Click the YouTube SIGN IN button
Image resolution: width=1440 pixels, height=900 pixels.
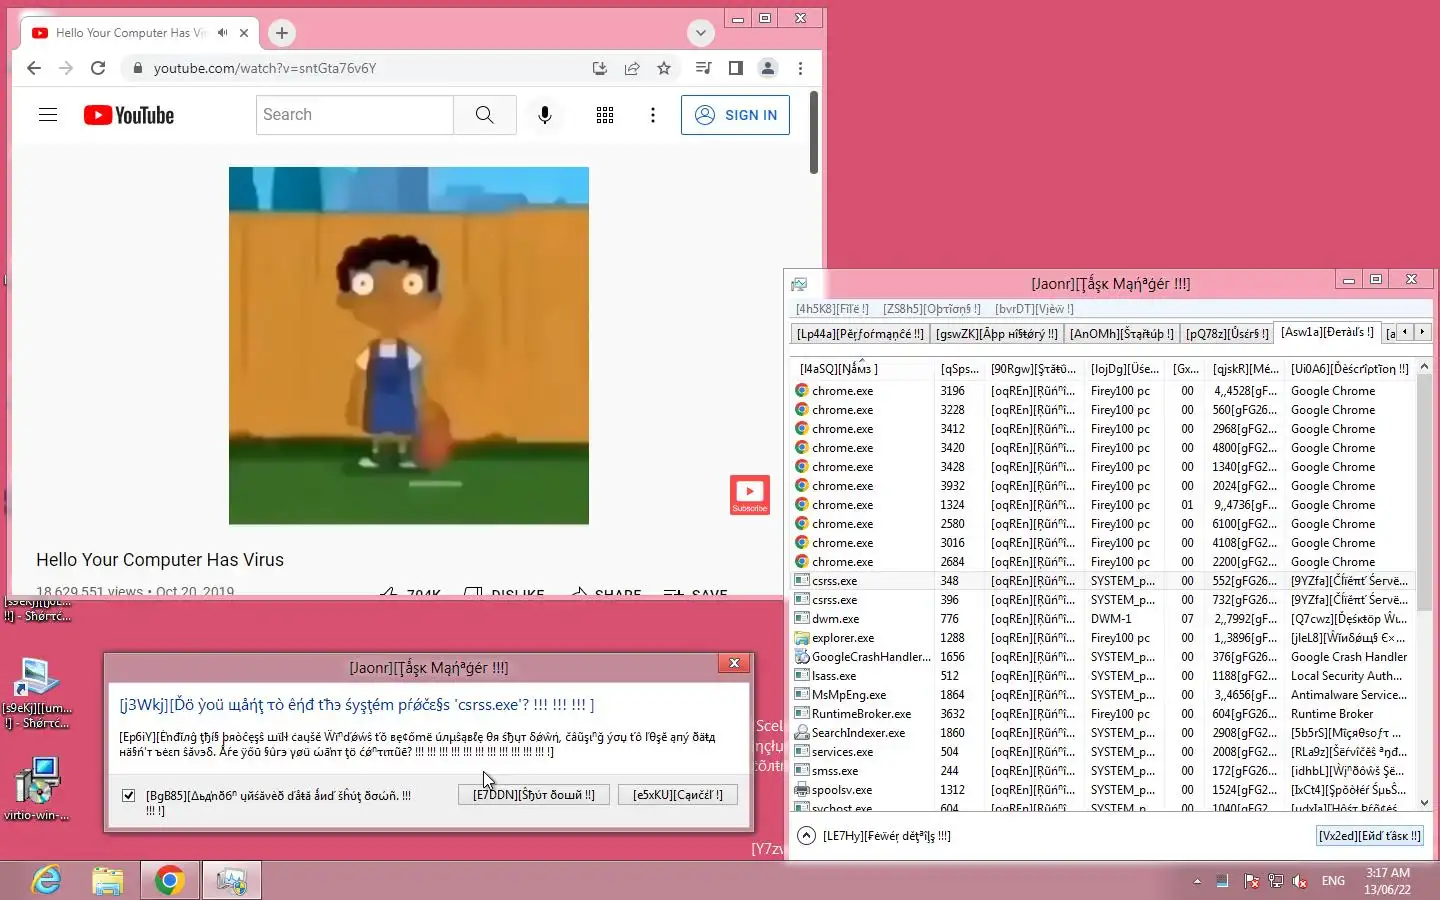736,115
